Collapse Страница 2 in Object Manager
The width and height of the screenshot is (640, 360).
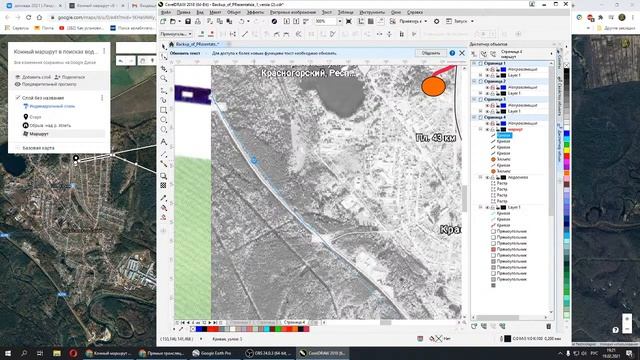(x=474, y=82)
